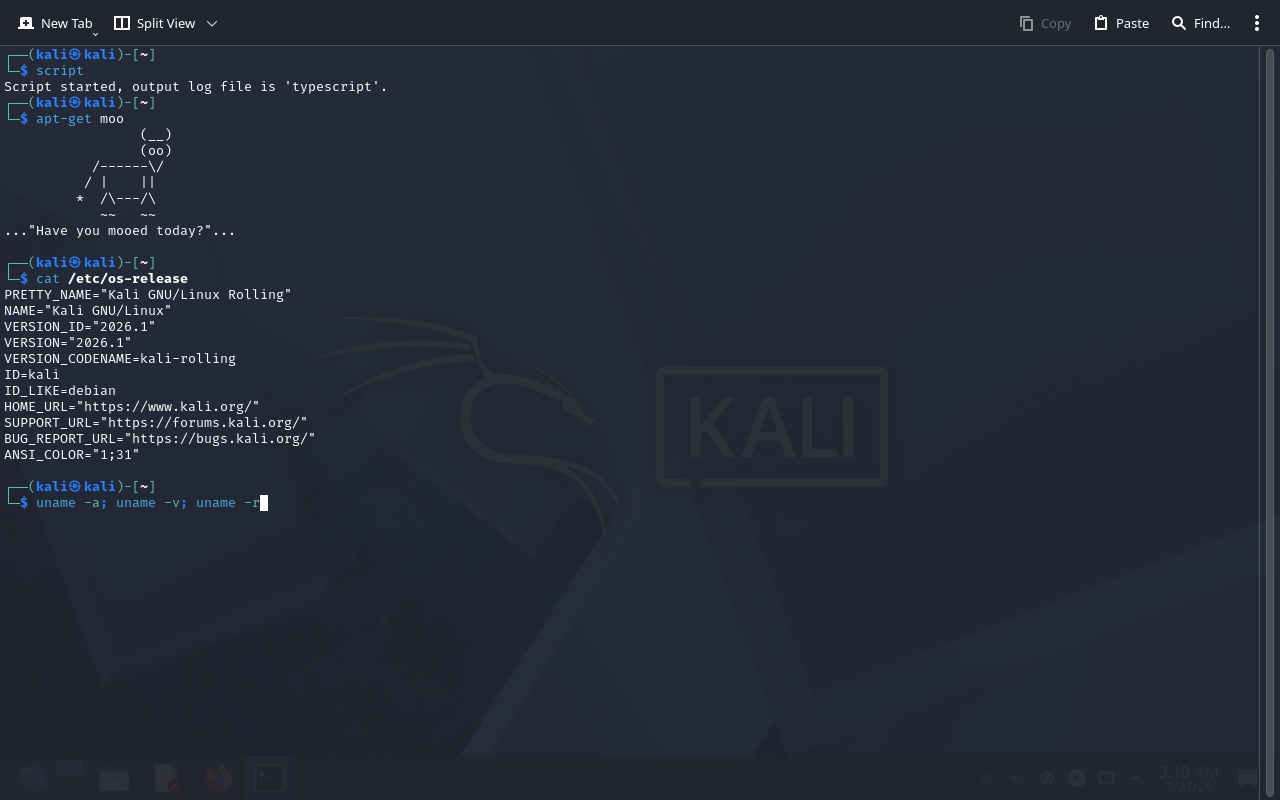Click the Kali application launcher icon
1280x800 pixels.
[33, 778]
